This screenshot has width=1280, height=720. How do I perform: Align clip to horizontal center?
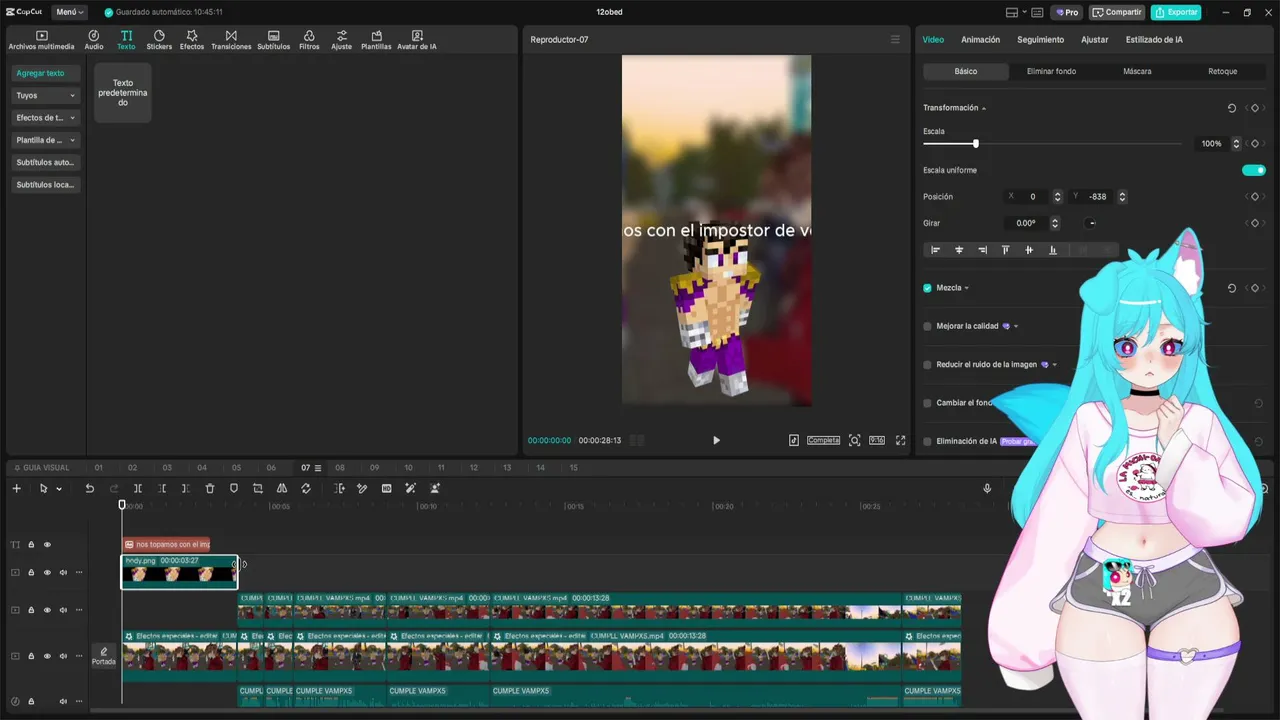pyautogui.click(x=959, y=250)
